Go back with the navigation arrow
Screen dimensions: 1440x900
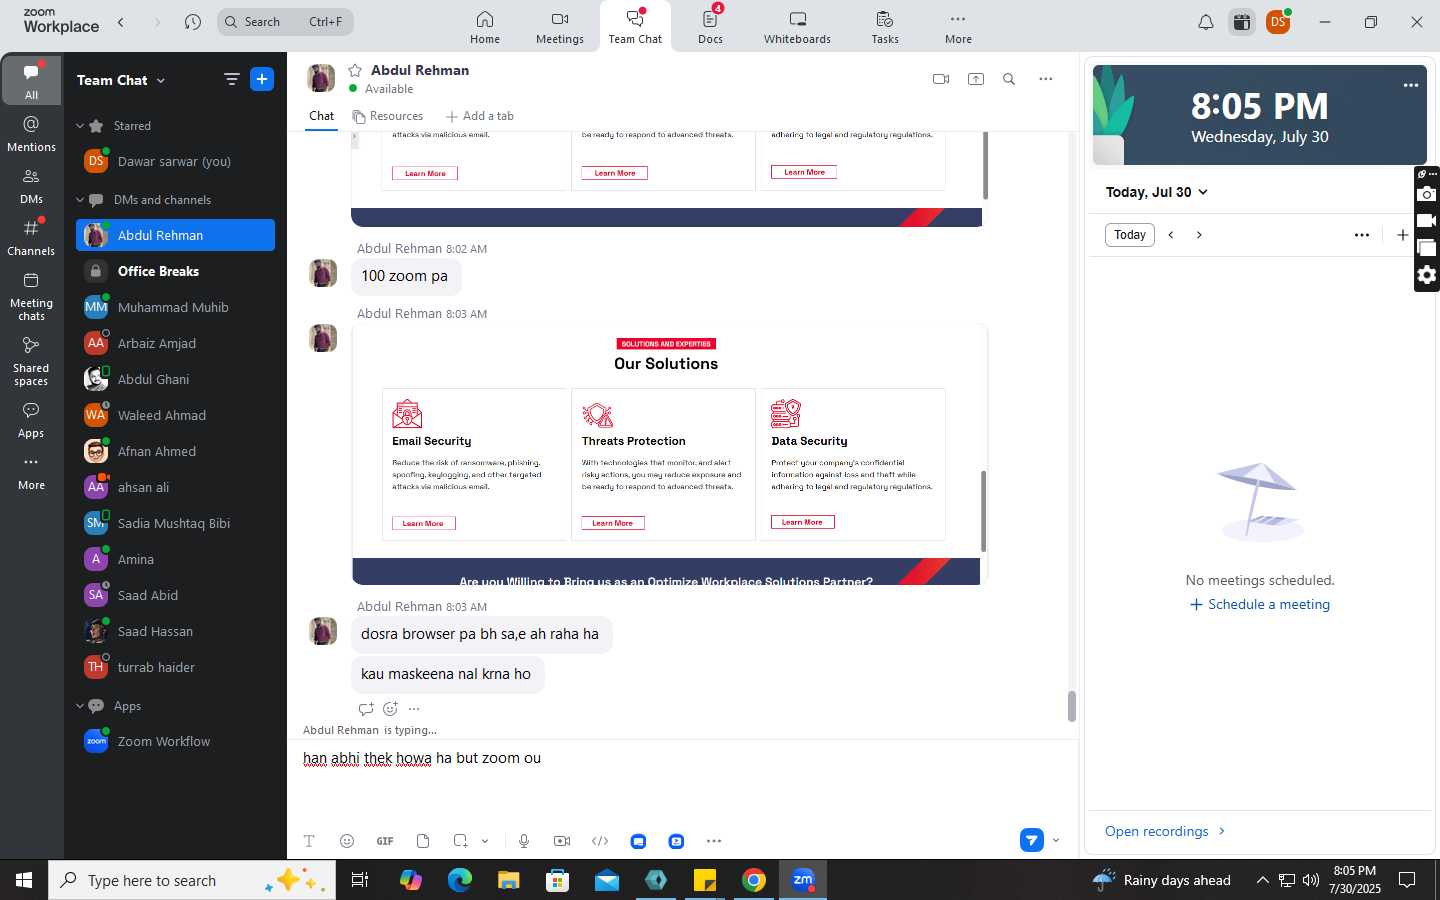click(x=121, y=21)
